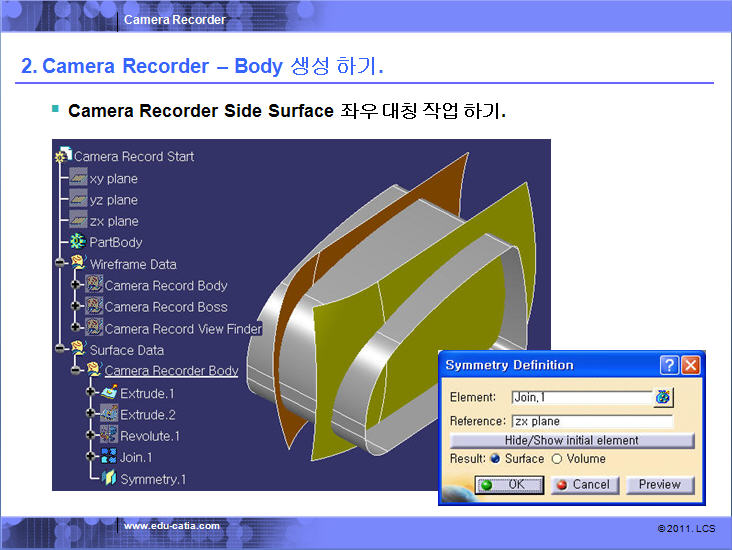The height and width of the screenshot is (550, 732).
Task: Click the help question mark in Symmetry Definition
Action: pyautogui.click(x=670, y=365)
